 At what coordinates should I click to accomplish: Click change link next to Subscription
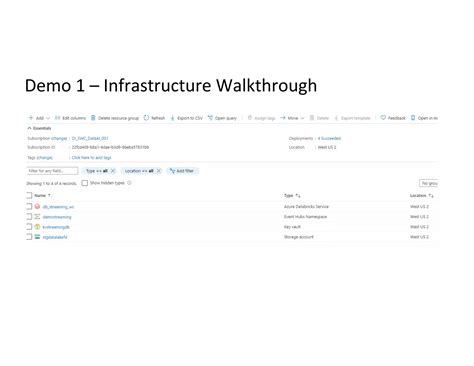tap(59, 138)
